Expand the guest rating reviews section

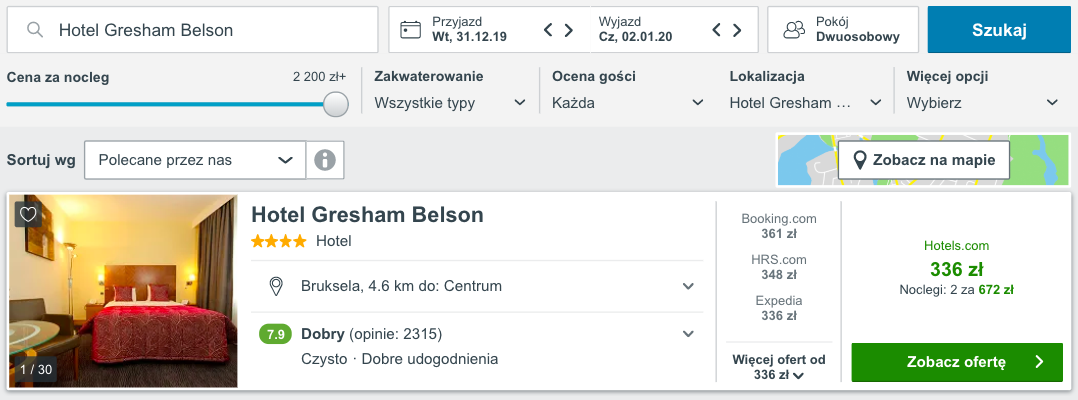tap(688, 334)
